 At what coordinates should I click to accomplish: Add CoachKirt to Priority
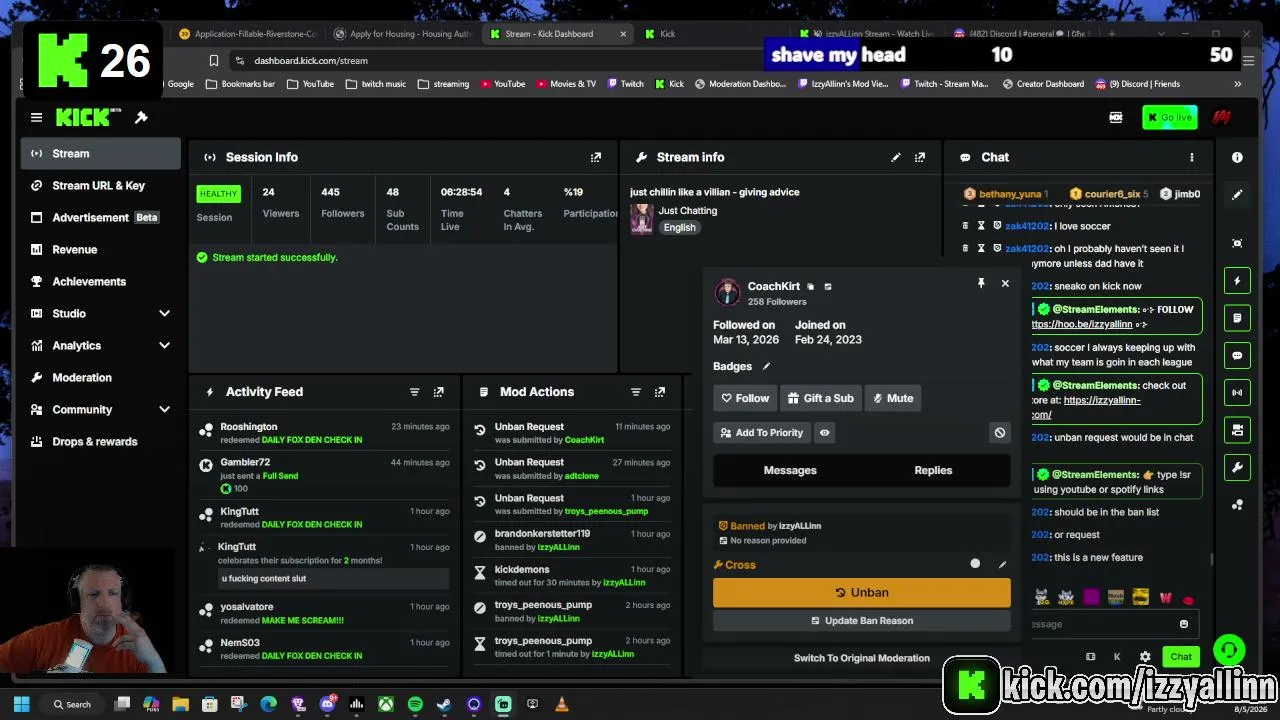(x=761, y=433)
